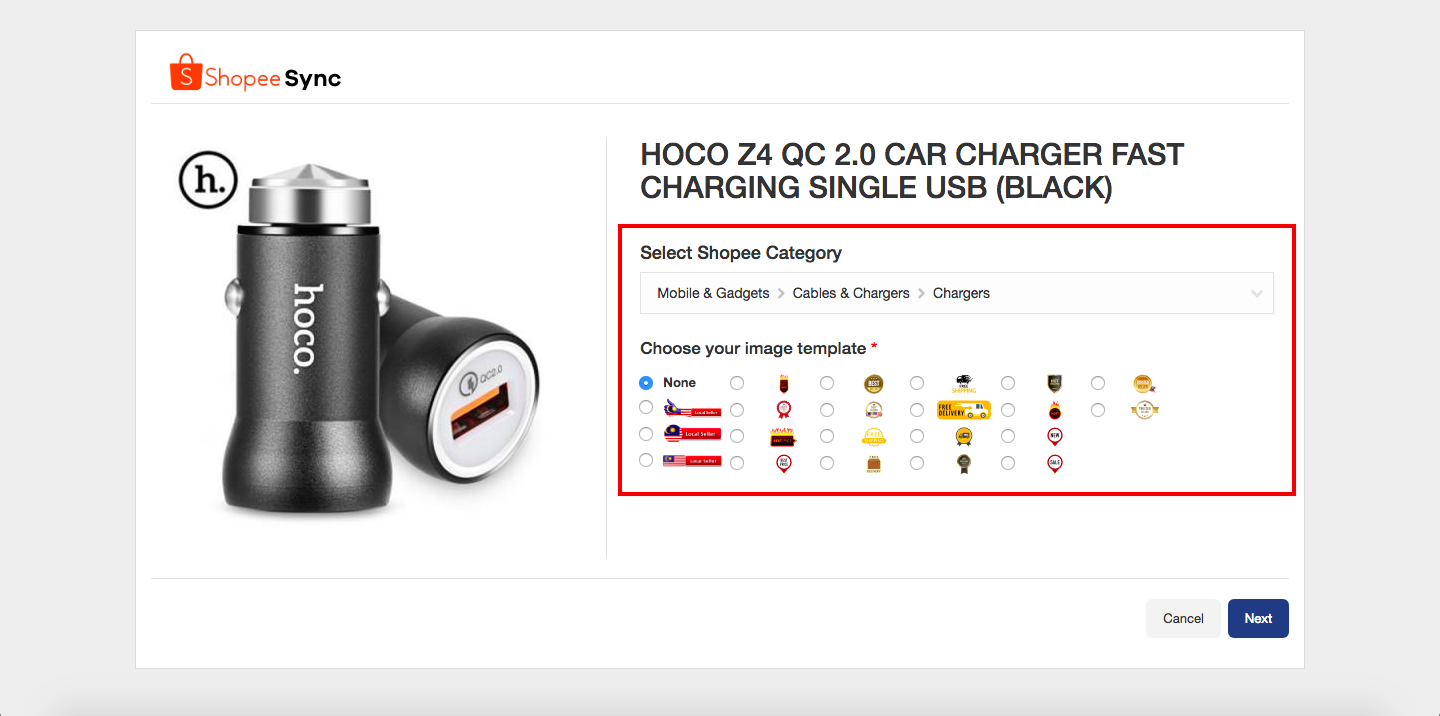The image size is (1440, 716).
Task: Click the red SALE pin template icon
Action: pyautogui.click(x=1054, y=464)
